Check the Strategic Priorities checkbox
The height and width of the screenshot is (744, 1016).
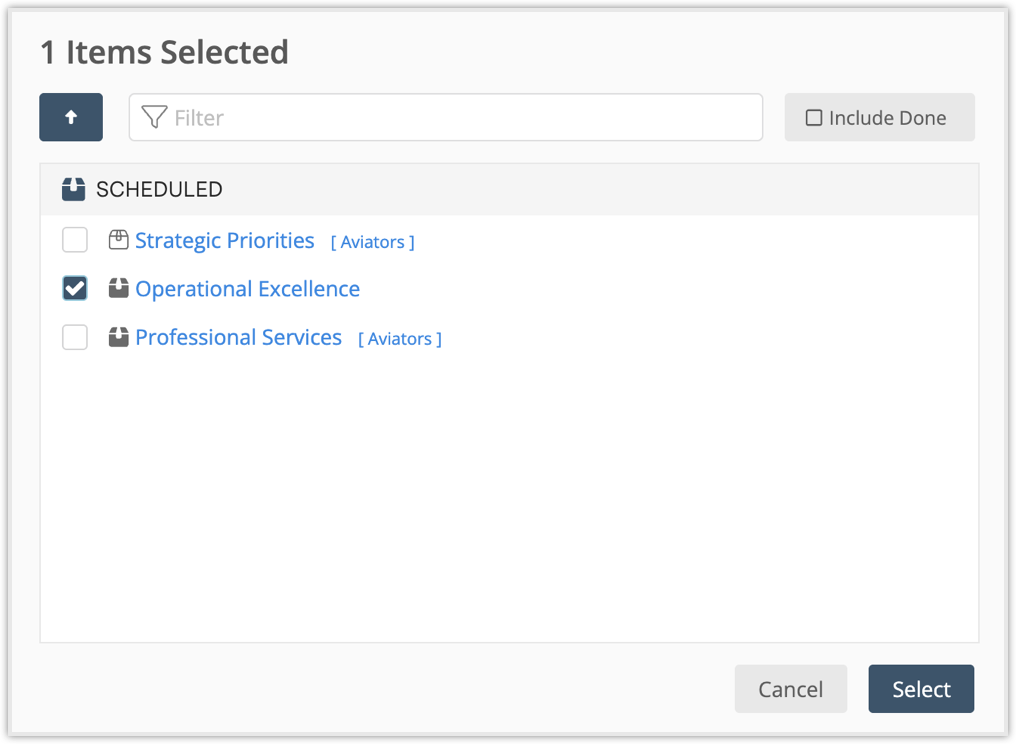pyautogui.click(x=74, y=240)
